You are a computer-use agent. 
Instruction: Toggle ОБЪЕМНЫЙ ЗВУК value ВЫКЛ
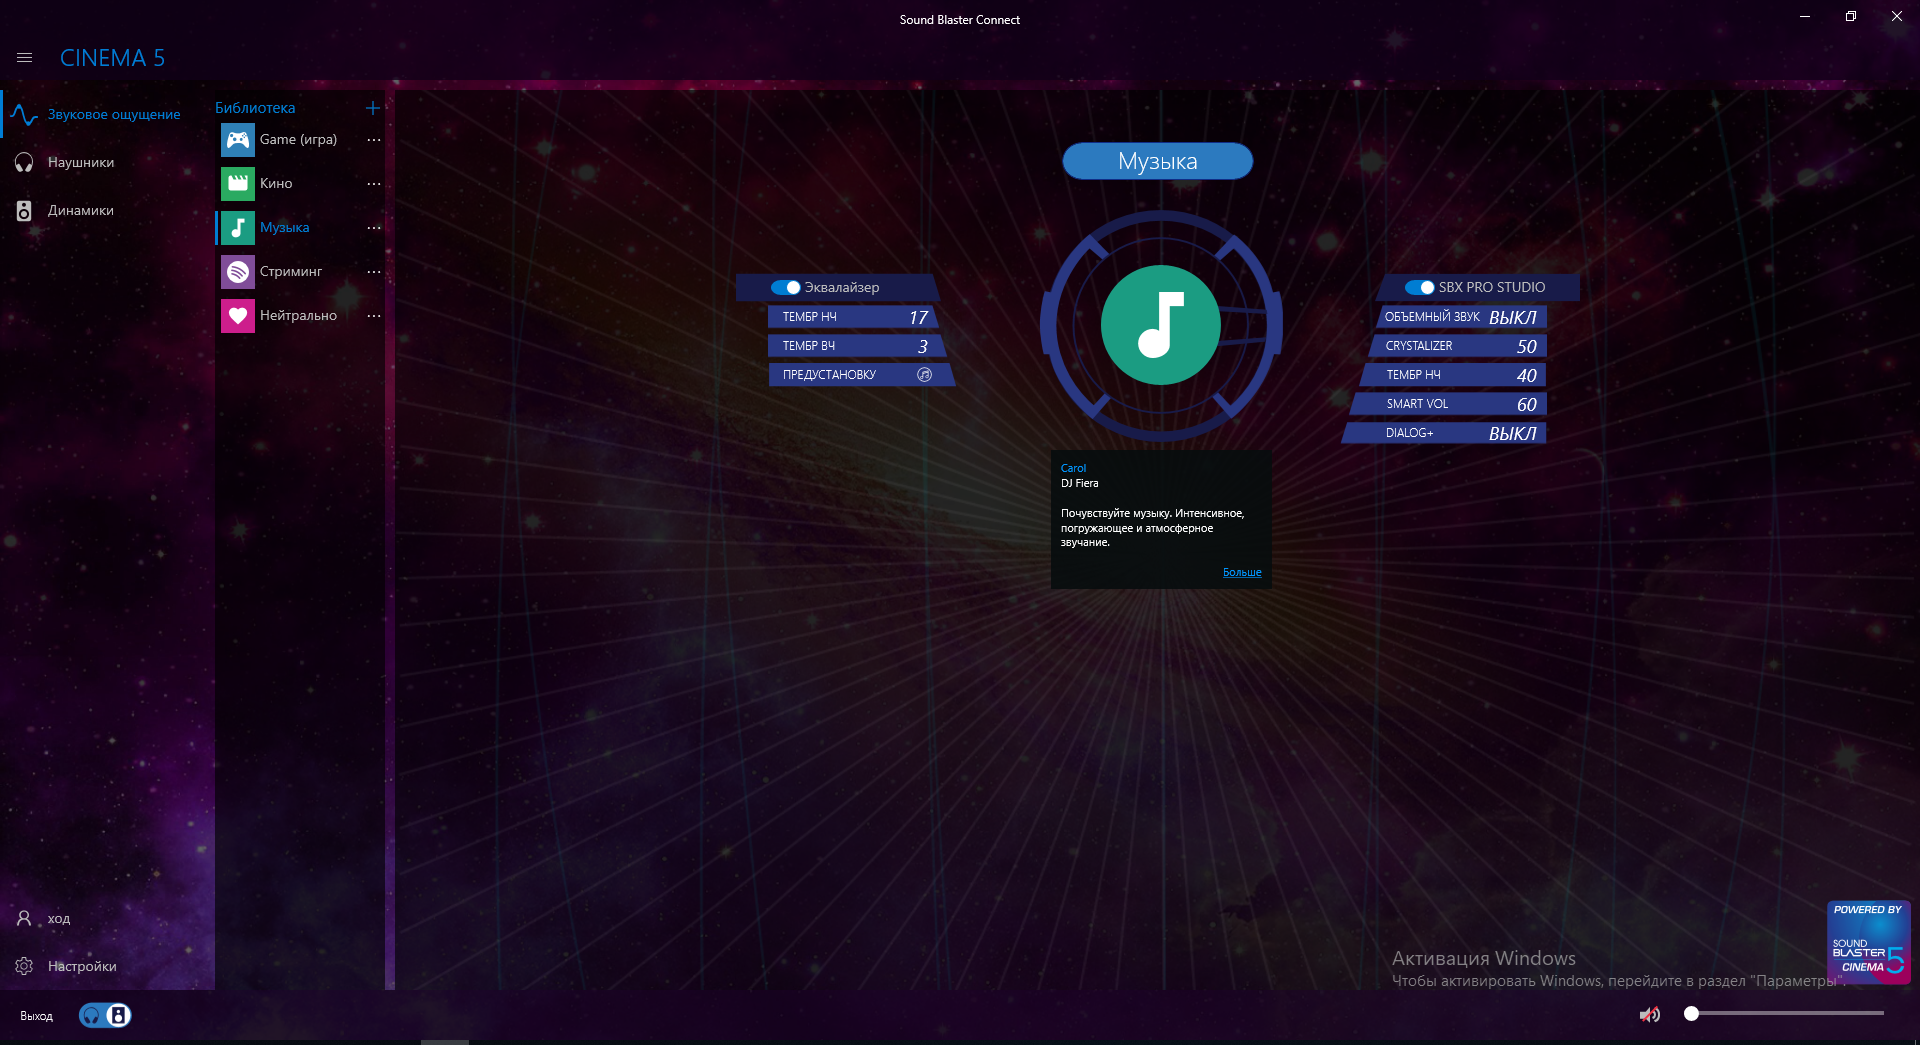(1512, 317)
